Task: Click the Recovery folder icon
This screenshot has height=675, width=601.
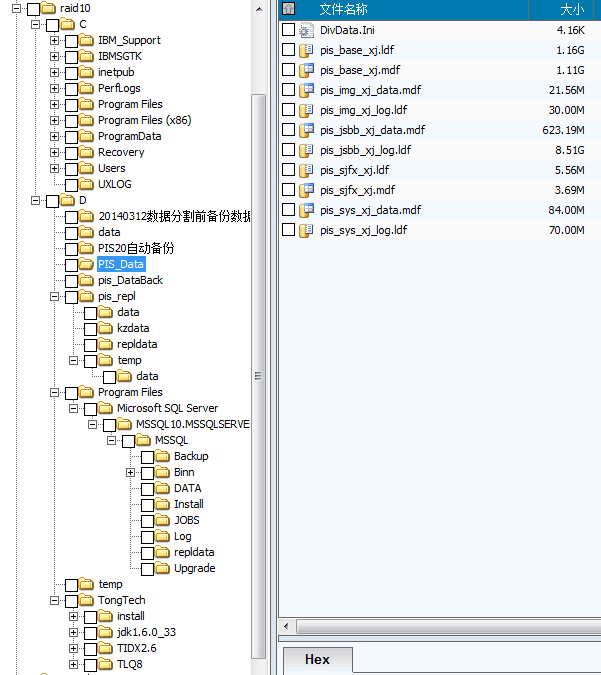Action: tap(87, 152)
